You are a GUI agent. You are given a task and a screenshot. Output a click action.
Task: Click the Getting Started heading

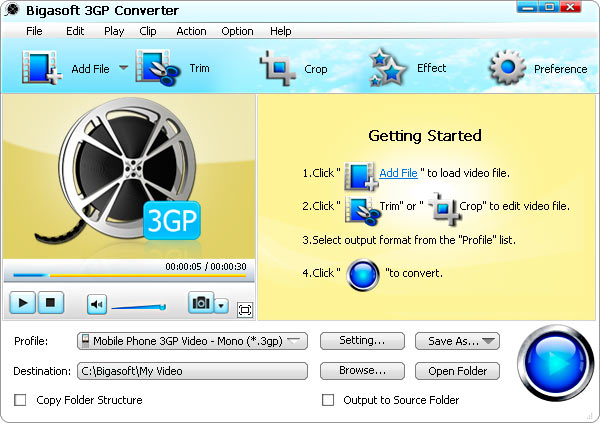tap(425, 136)
